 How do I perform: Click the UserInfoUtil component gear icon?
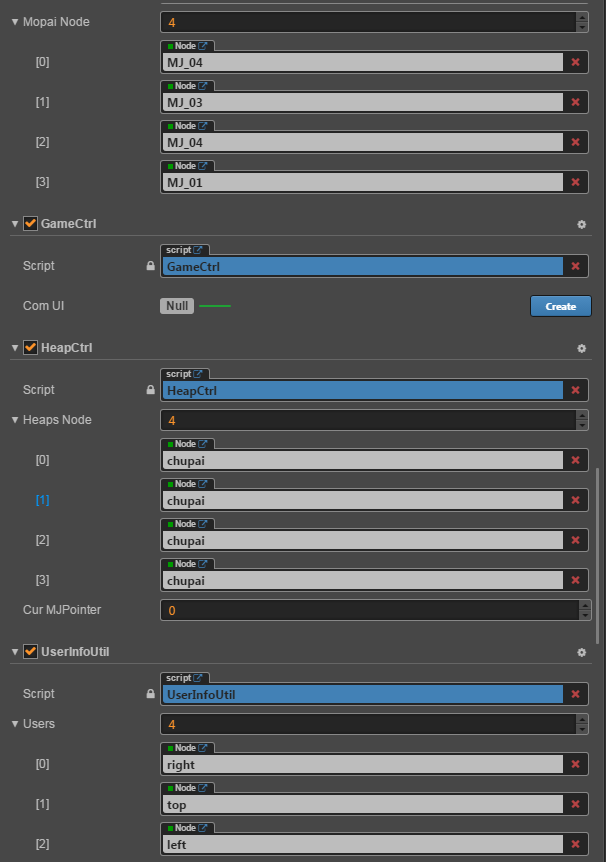coord(581,652)
